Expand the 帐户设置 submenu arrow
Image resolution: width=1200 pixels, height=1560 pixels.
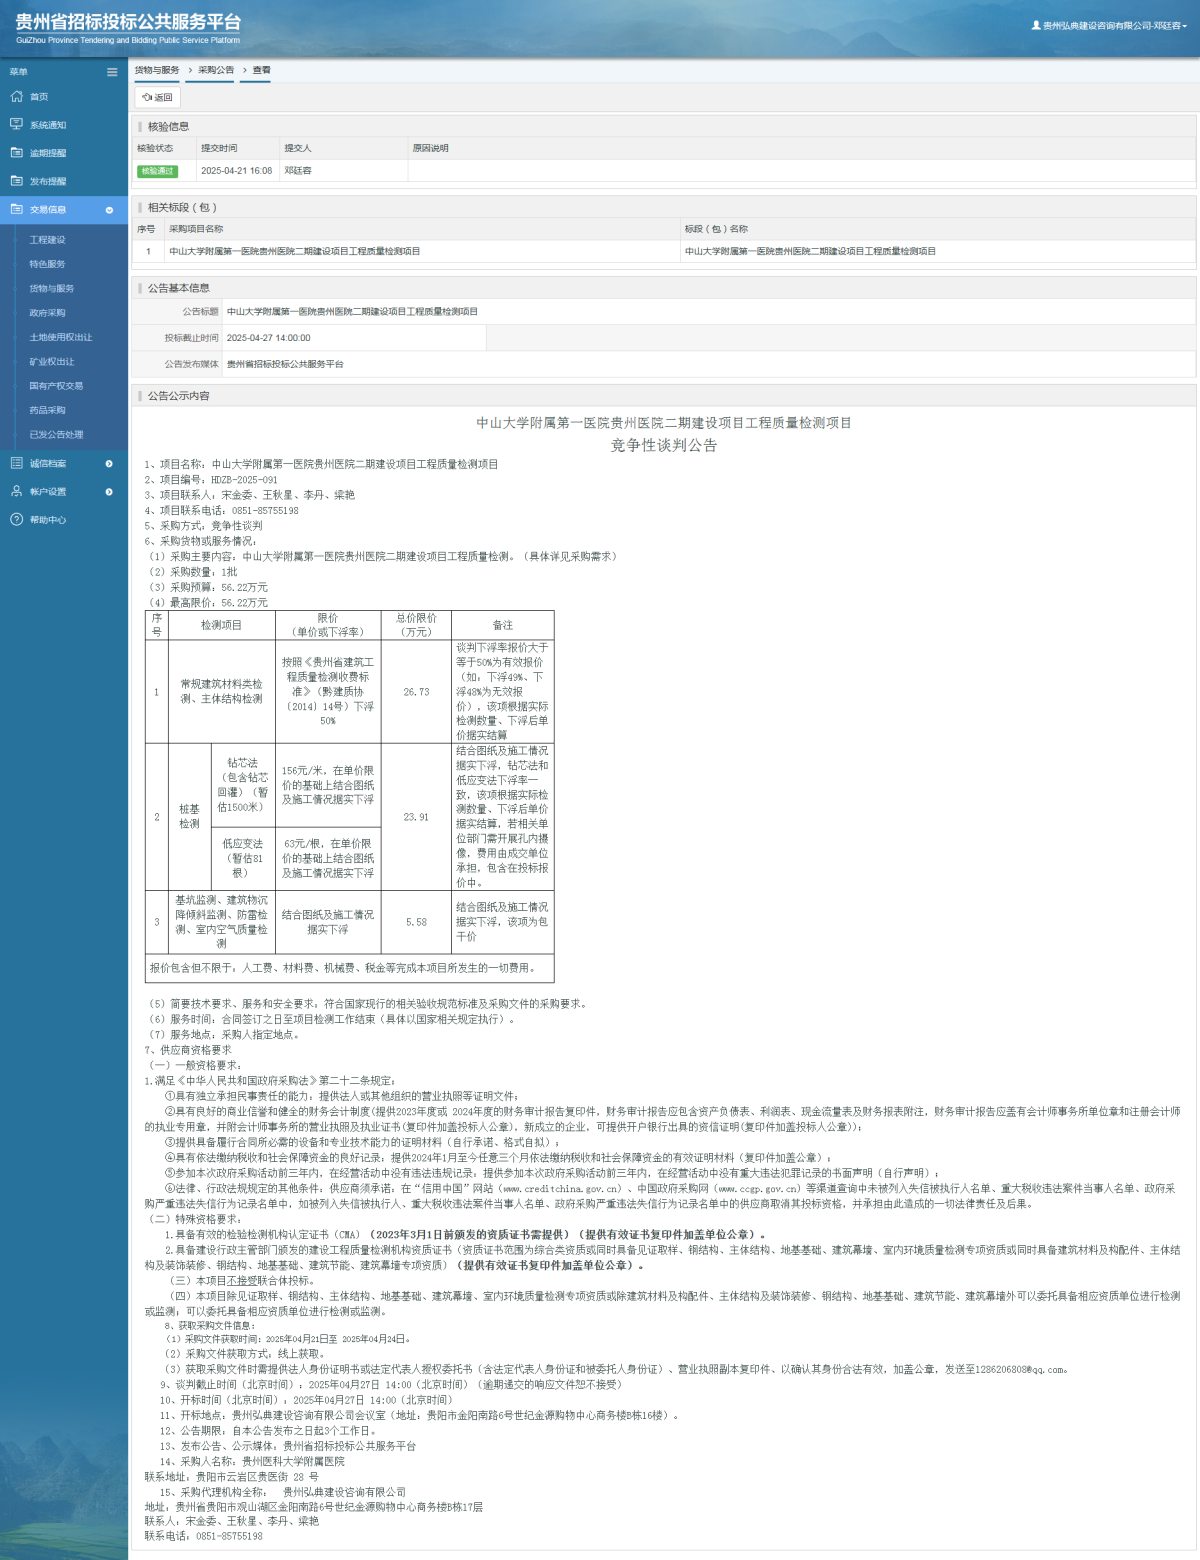109,491
